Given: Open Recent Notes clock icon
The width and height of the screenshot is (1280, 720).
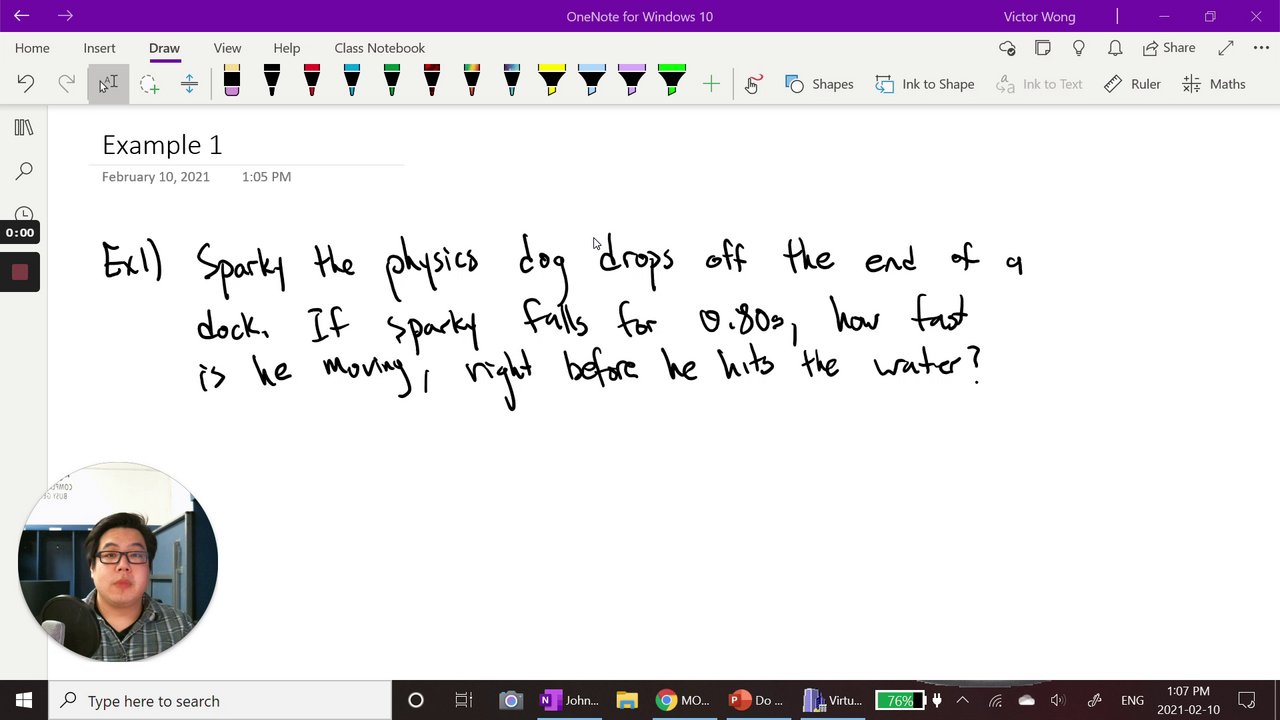Looking at the screenshot, I should pos(24,213).
